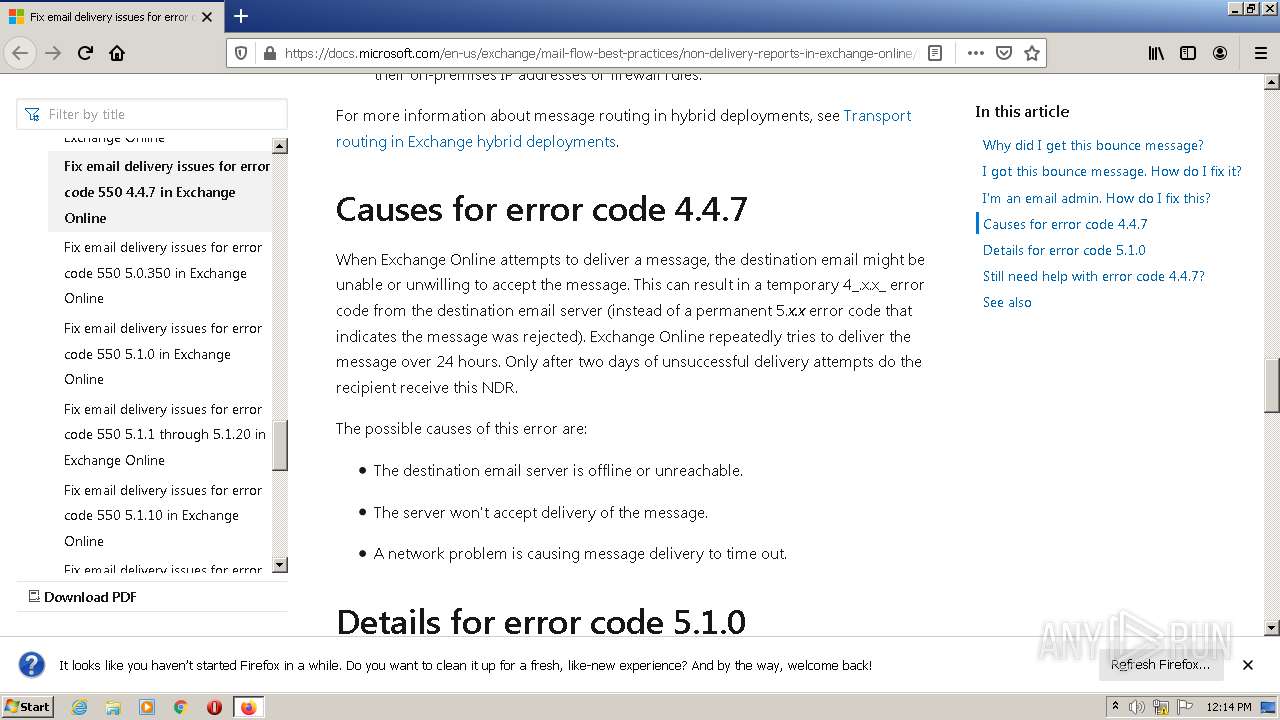Open the Firefox hamburger menu
Screen dimensions: 1280x720
pos(1260,53)
